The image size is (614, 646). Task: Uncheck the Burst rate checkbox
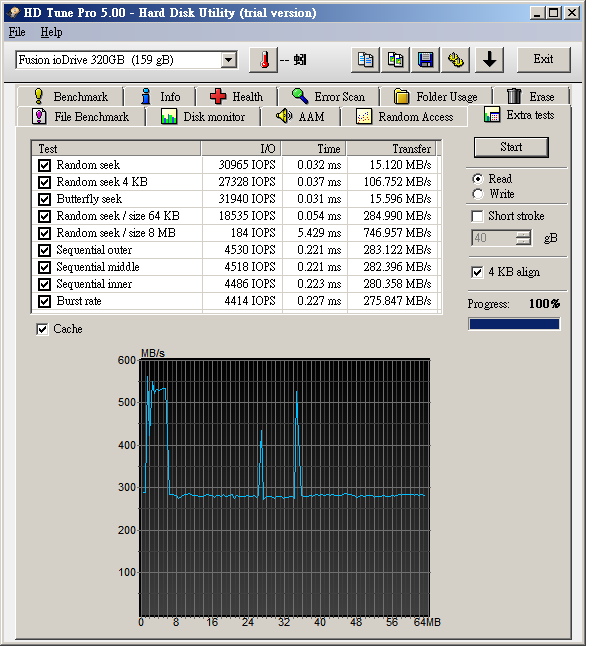pyautogui.click(x=44, y=301)
